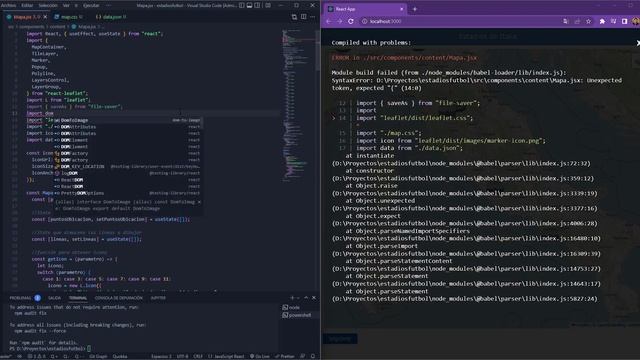Start Go Live server from status bar

(260, 356)
